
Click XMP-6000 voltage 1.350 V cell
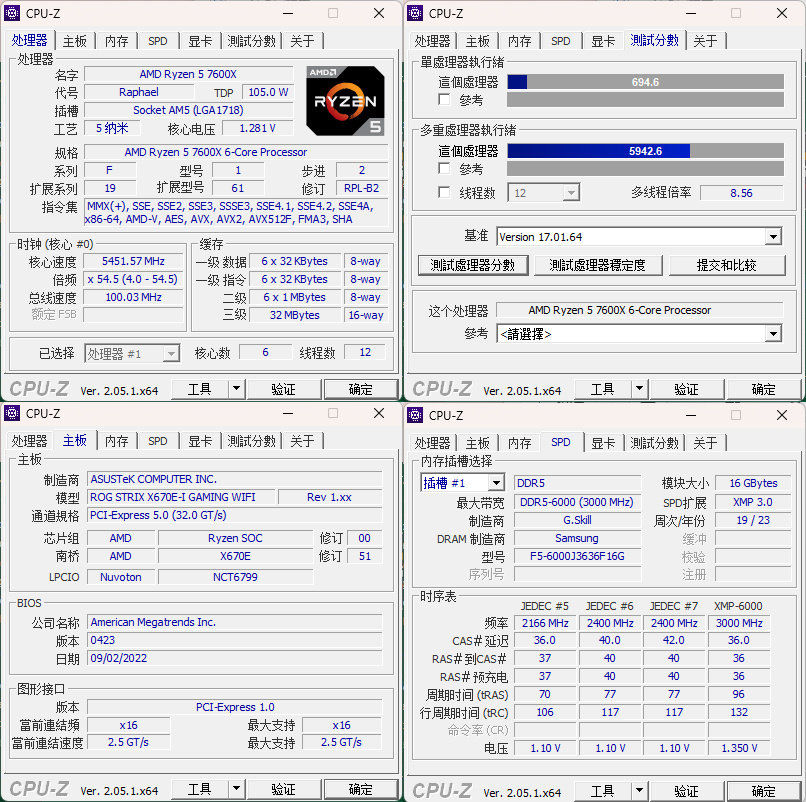739,748
